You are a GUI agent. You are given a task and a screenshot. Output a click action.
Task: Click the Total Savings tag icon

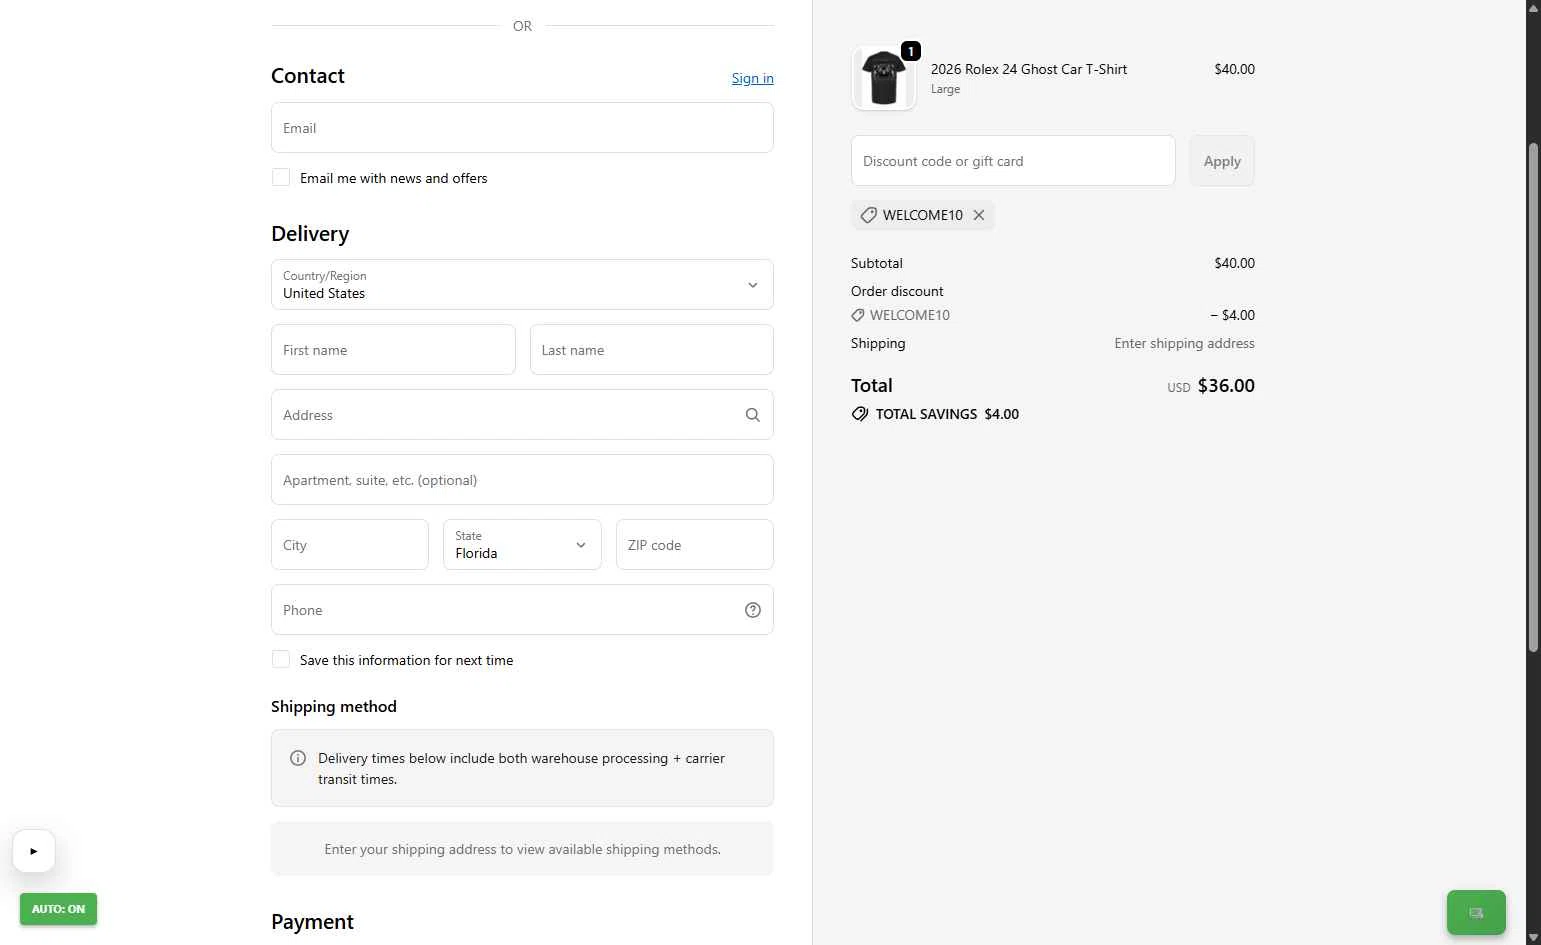860,414
